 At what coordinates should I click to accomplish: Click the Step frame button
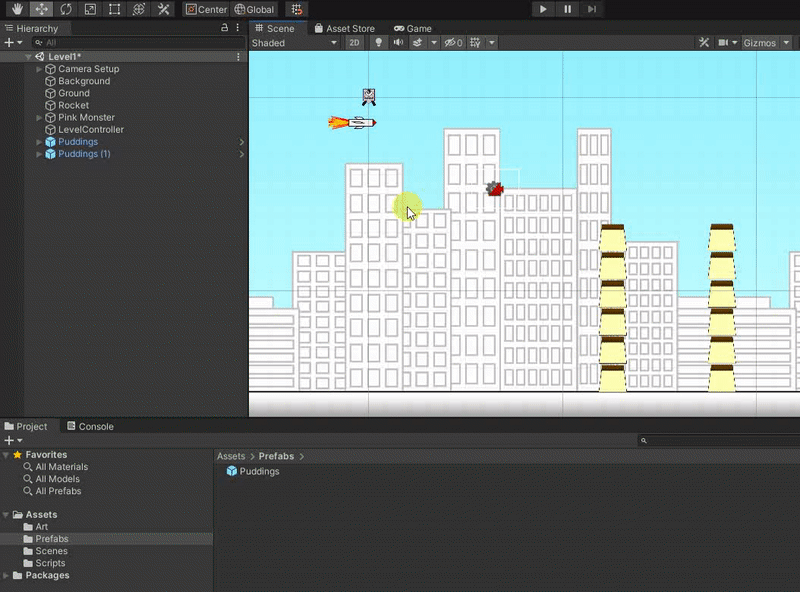pyautogui.click(x=593, y=9)
